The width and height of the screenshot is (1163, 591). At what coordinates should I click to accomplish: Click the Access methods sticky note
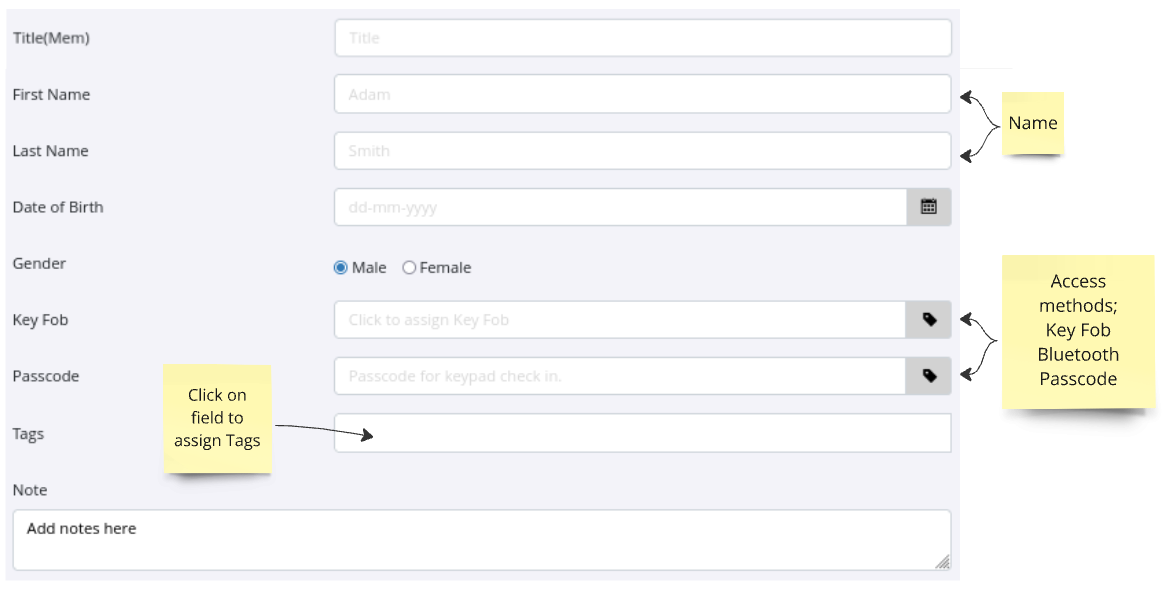tap(1077, 331)
